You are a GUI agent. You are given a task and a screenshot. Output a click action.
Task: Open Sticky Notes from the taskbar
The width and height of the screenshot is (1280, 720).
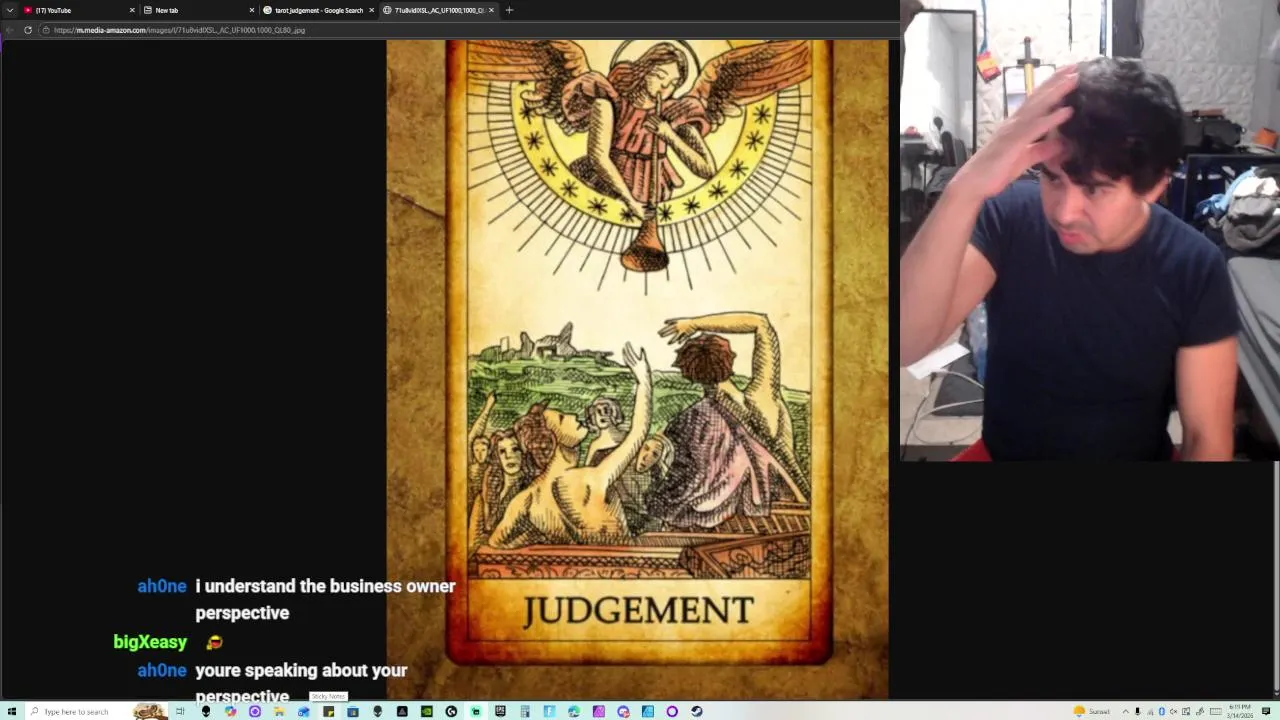point(328,711)
